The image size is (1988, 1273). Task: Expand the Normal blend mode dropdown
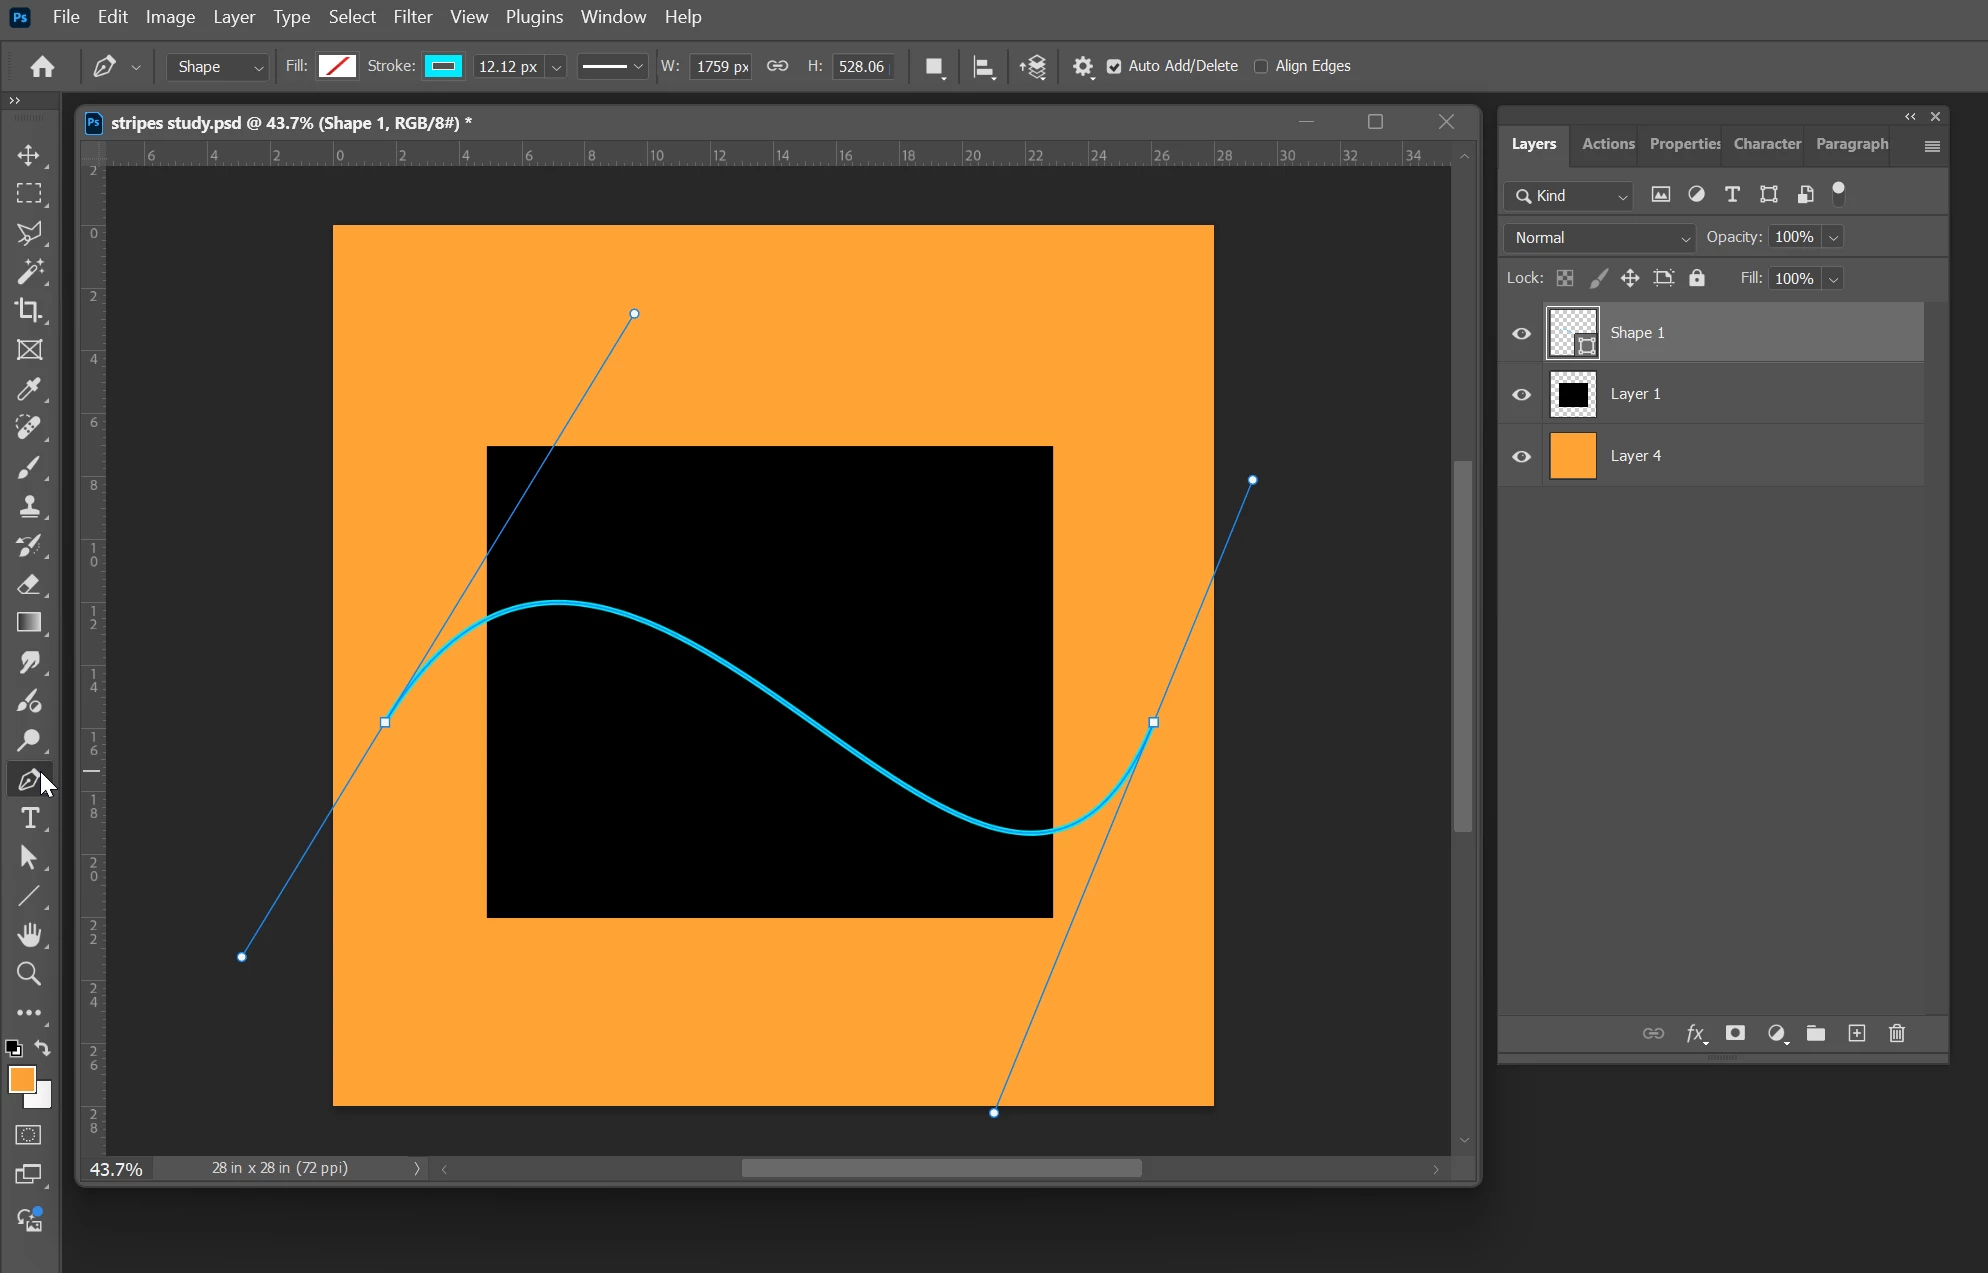point(1600,238)
